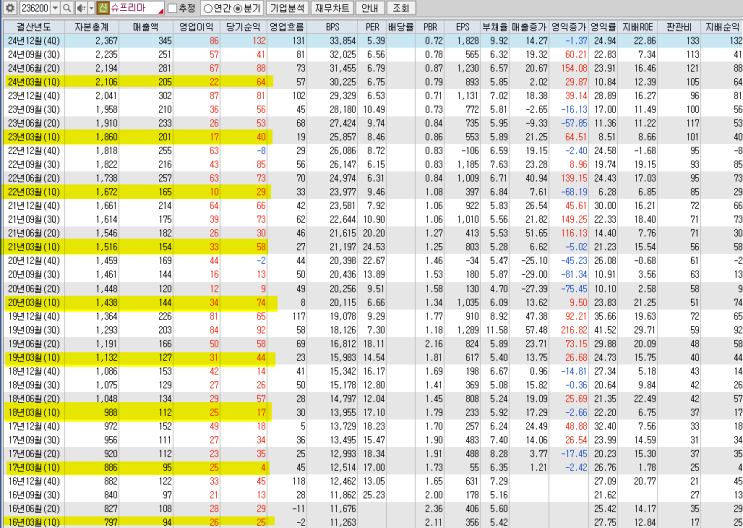Click the 안내 button
The height and width of the screenshot is (528, 743).
pos(369,8)
